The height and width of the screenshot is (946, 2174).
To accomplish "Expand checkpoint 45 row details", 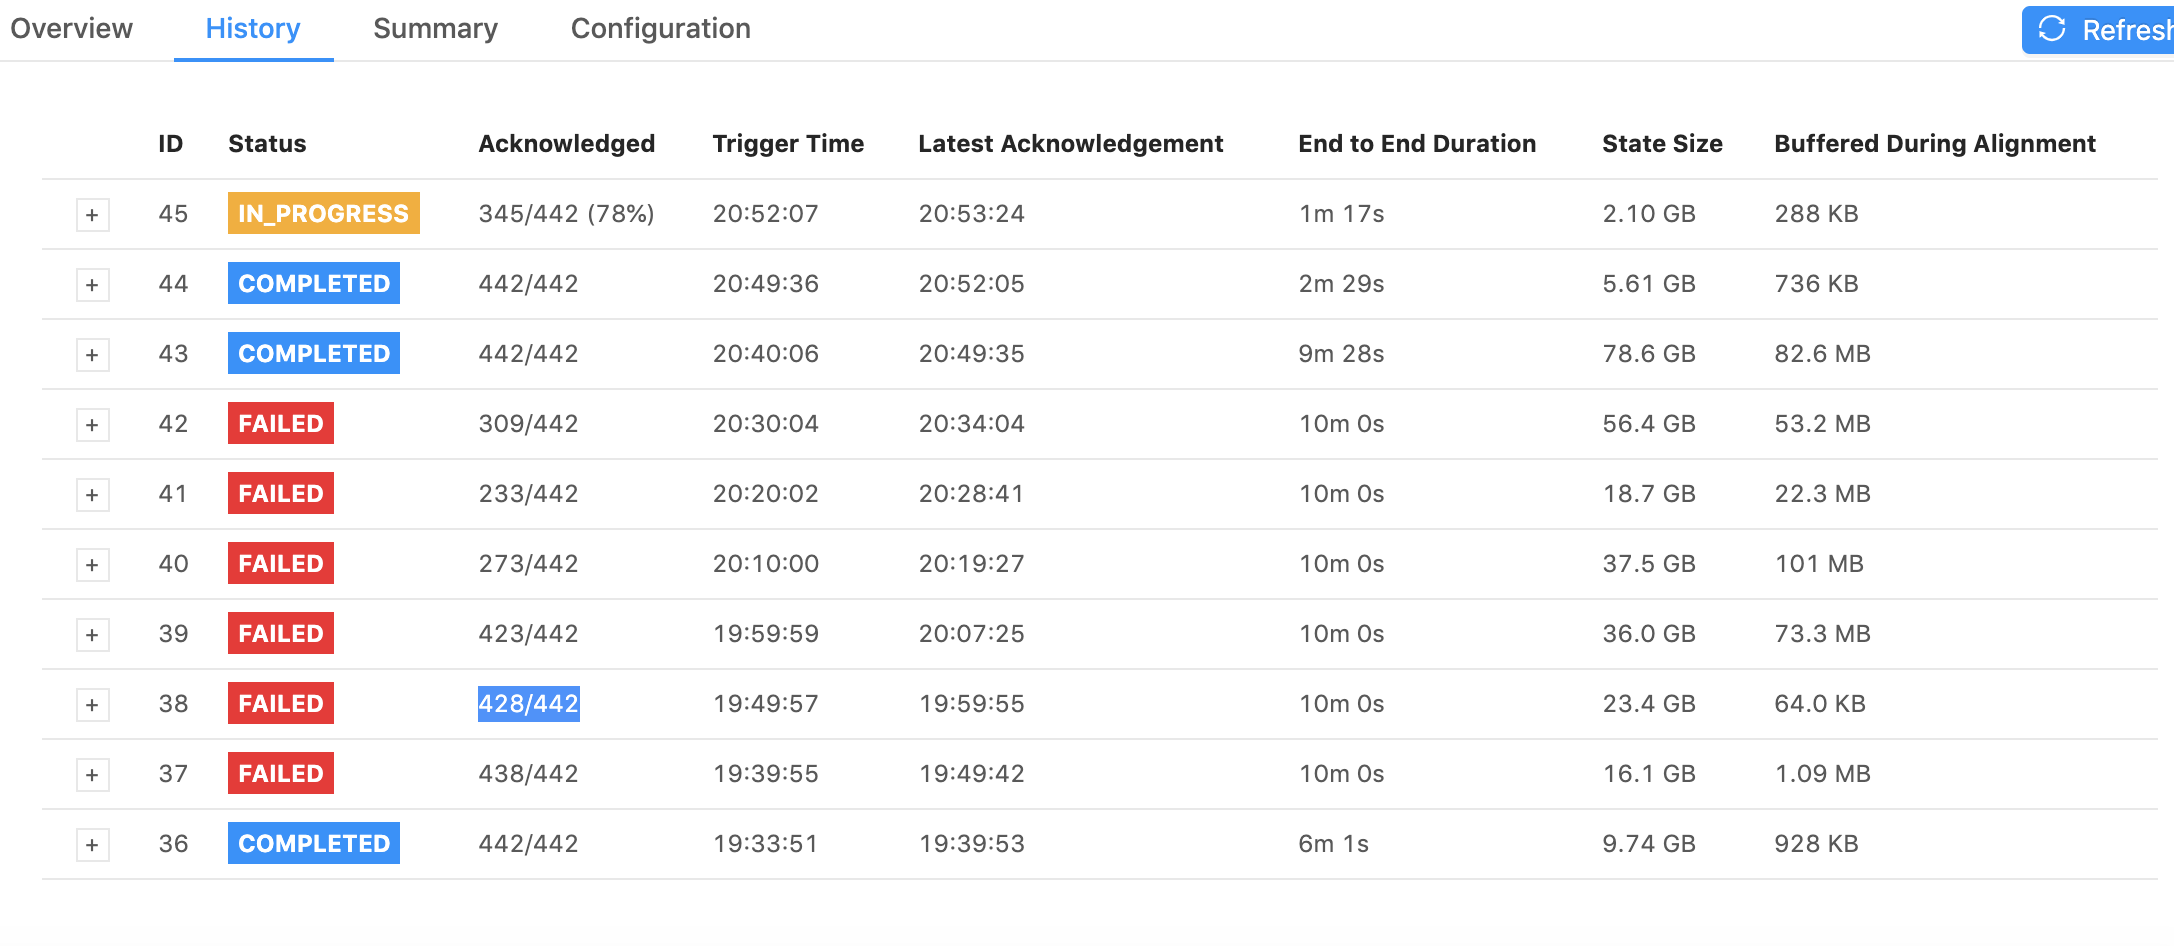I will click(92, 215).
